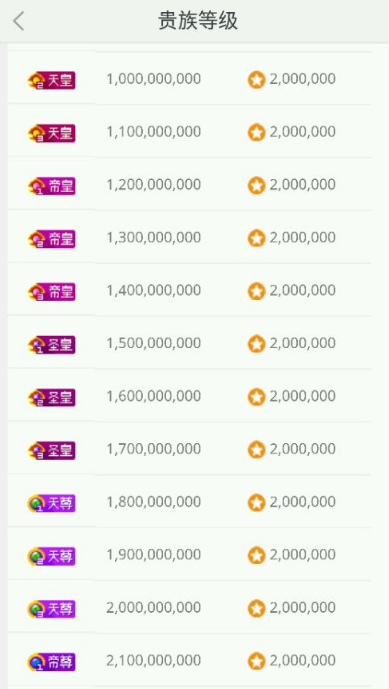
Task: Select the 天尊 level 2 badge
Action: (52, 556)
